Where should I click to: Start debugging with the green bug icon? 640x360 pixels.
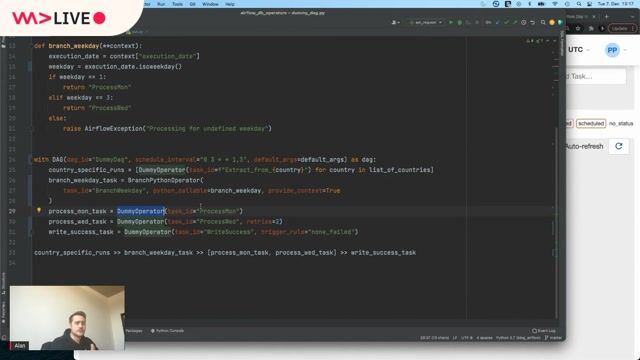[x=460, y=22]
